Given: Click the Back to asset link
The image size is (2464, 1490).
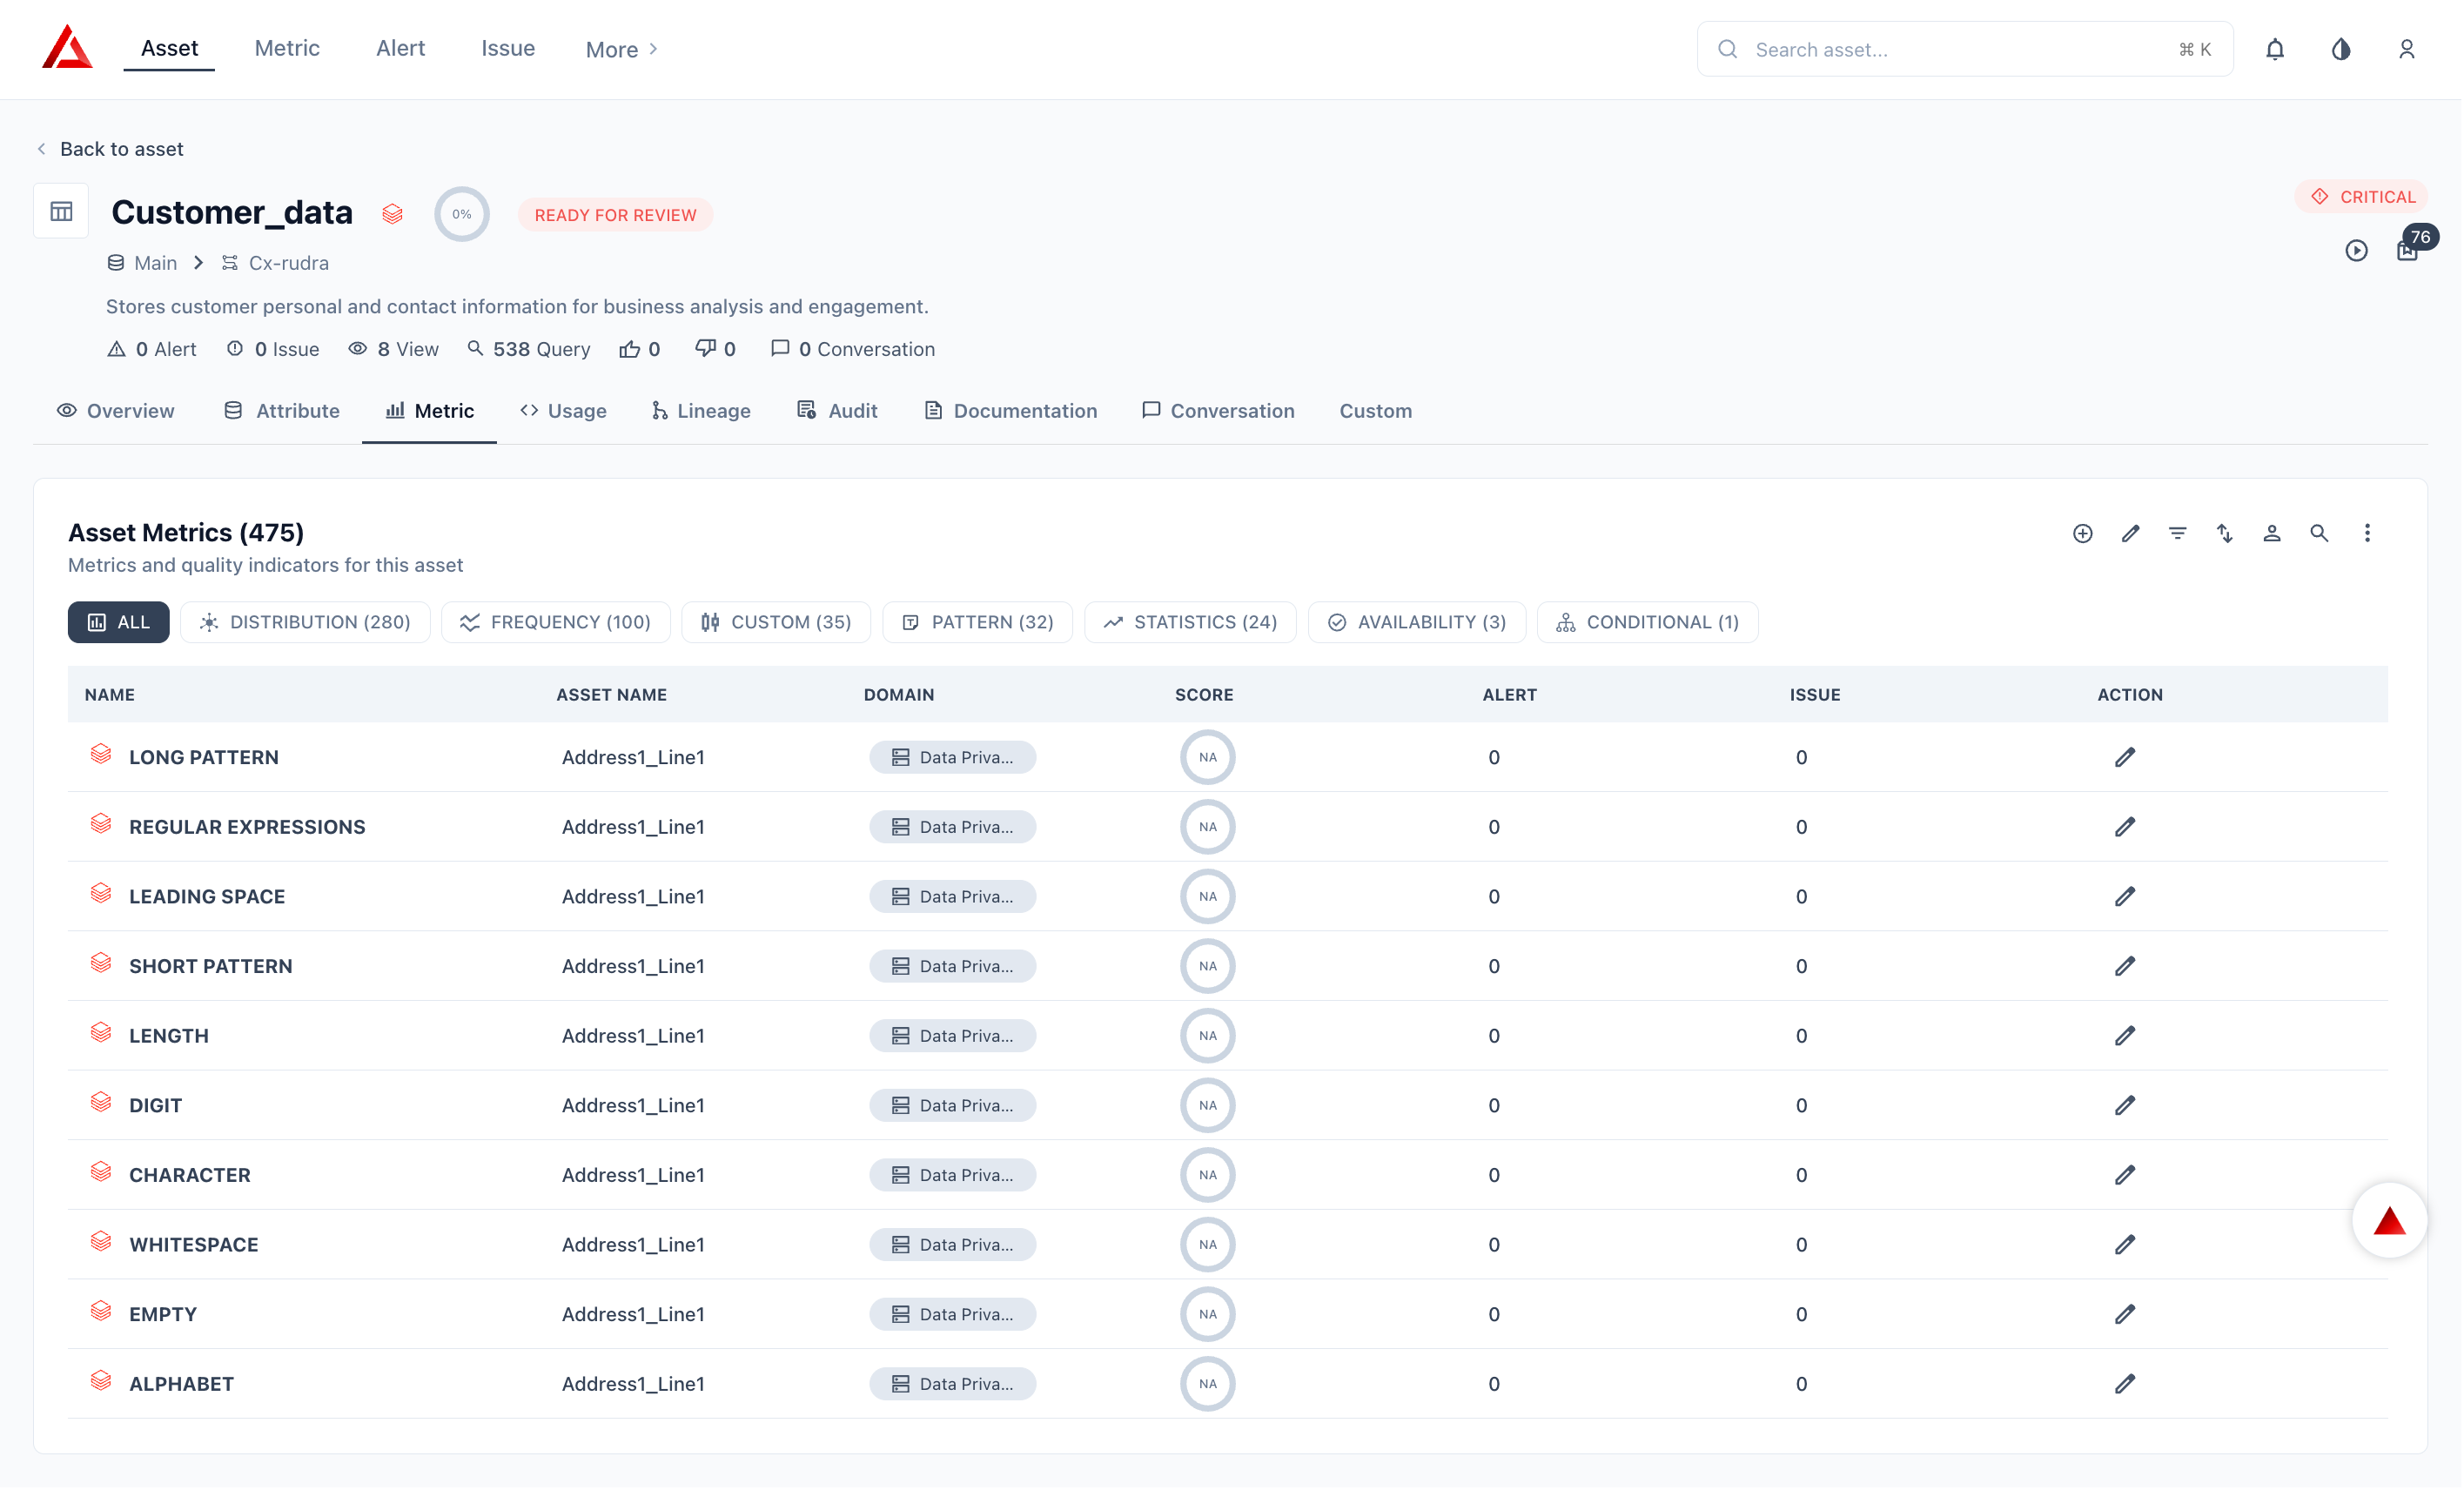Looking at the screenshot, I should pyautogui.click(x=110, y=149).
